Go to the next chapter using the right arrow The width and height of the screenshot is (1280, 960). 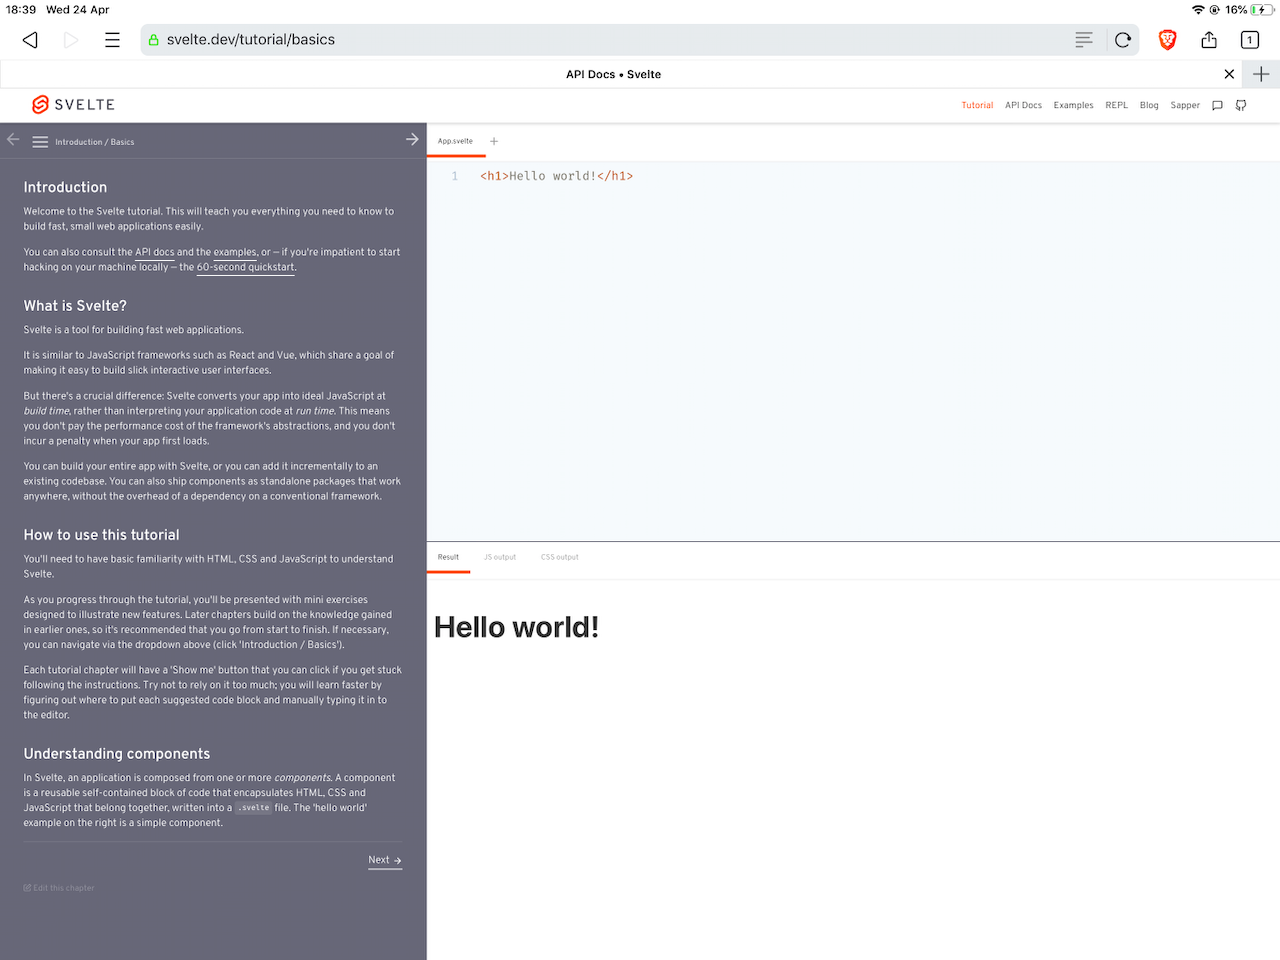coord(412,140)
